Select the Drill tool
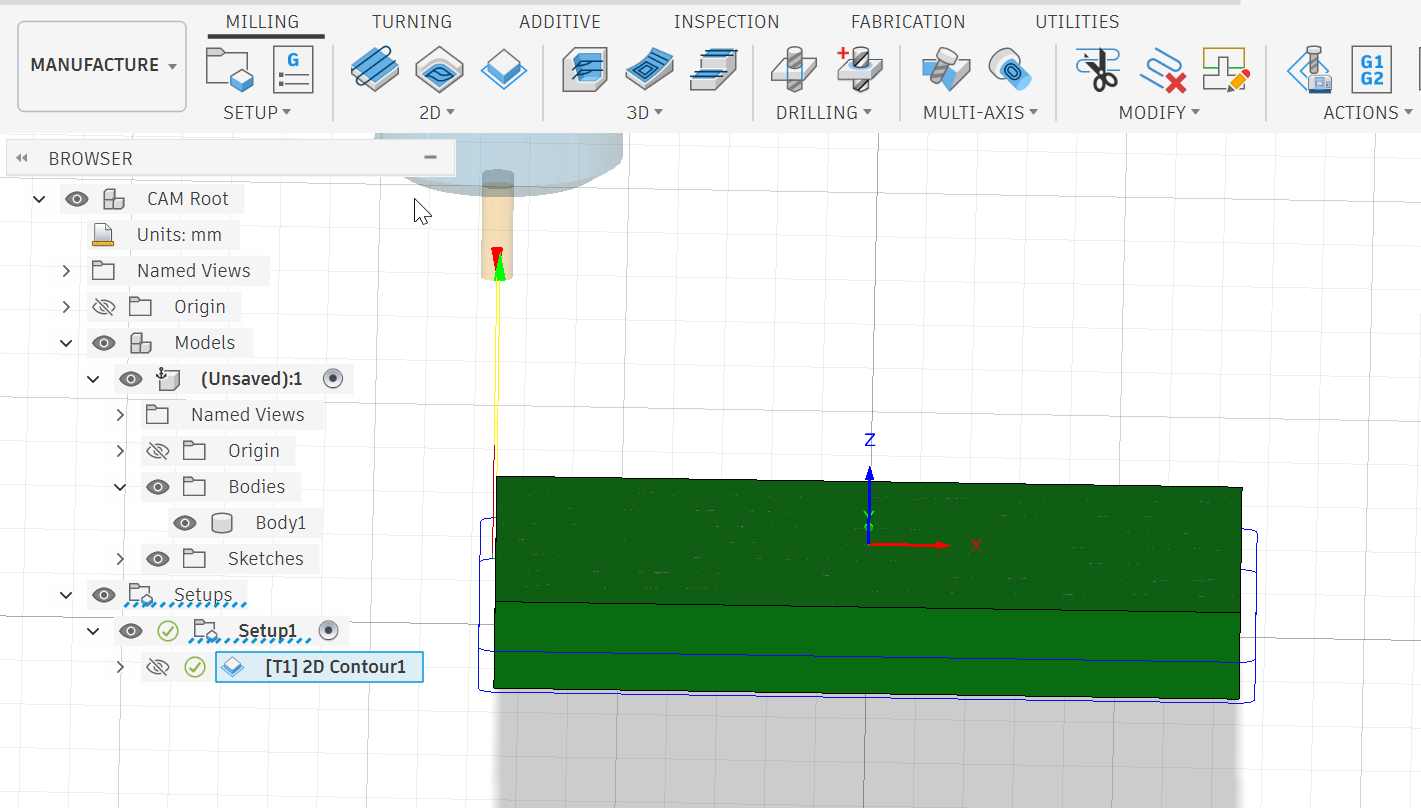 click(794, 69)
